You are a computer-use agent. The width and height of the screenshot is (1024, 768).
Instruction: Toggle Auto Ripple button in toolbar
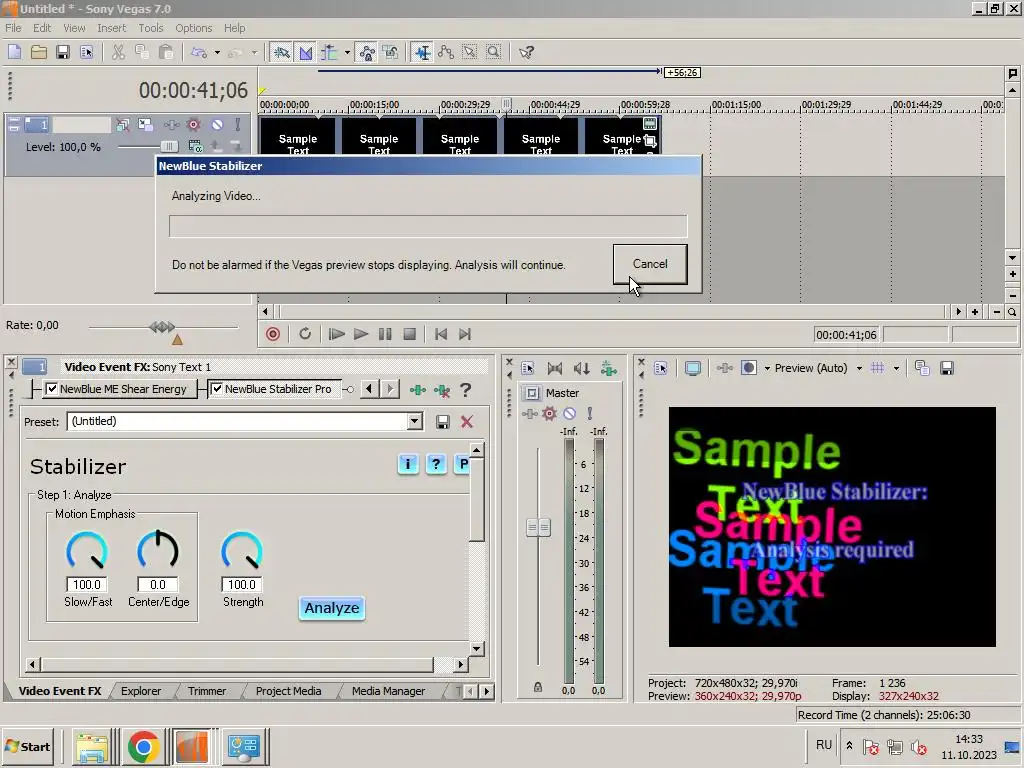click(329, 52)
